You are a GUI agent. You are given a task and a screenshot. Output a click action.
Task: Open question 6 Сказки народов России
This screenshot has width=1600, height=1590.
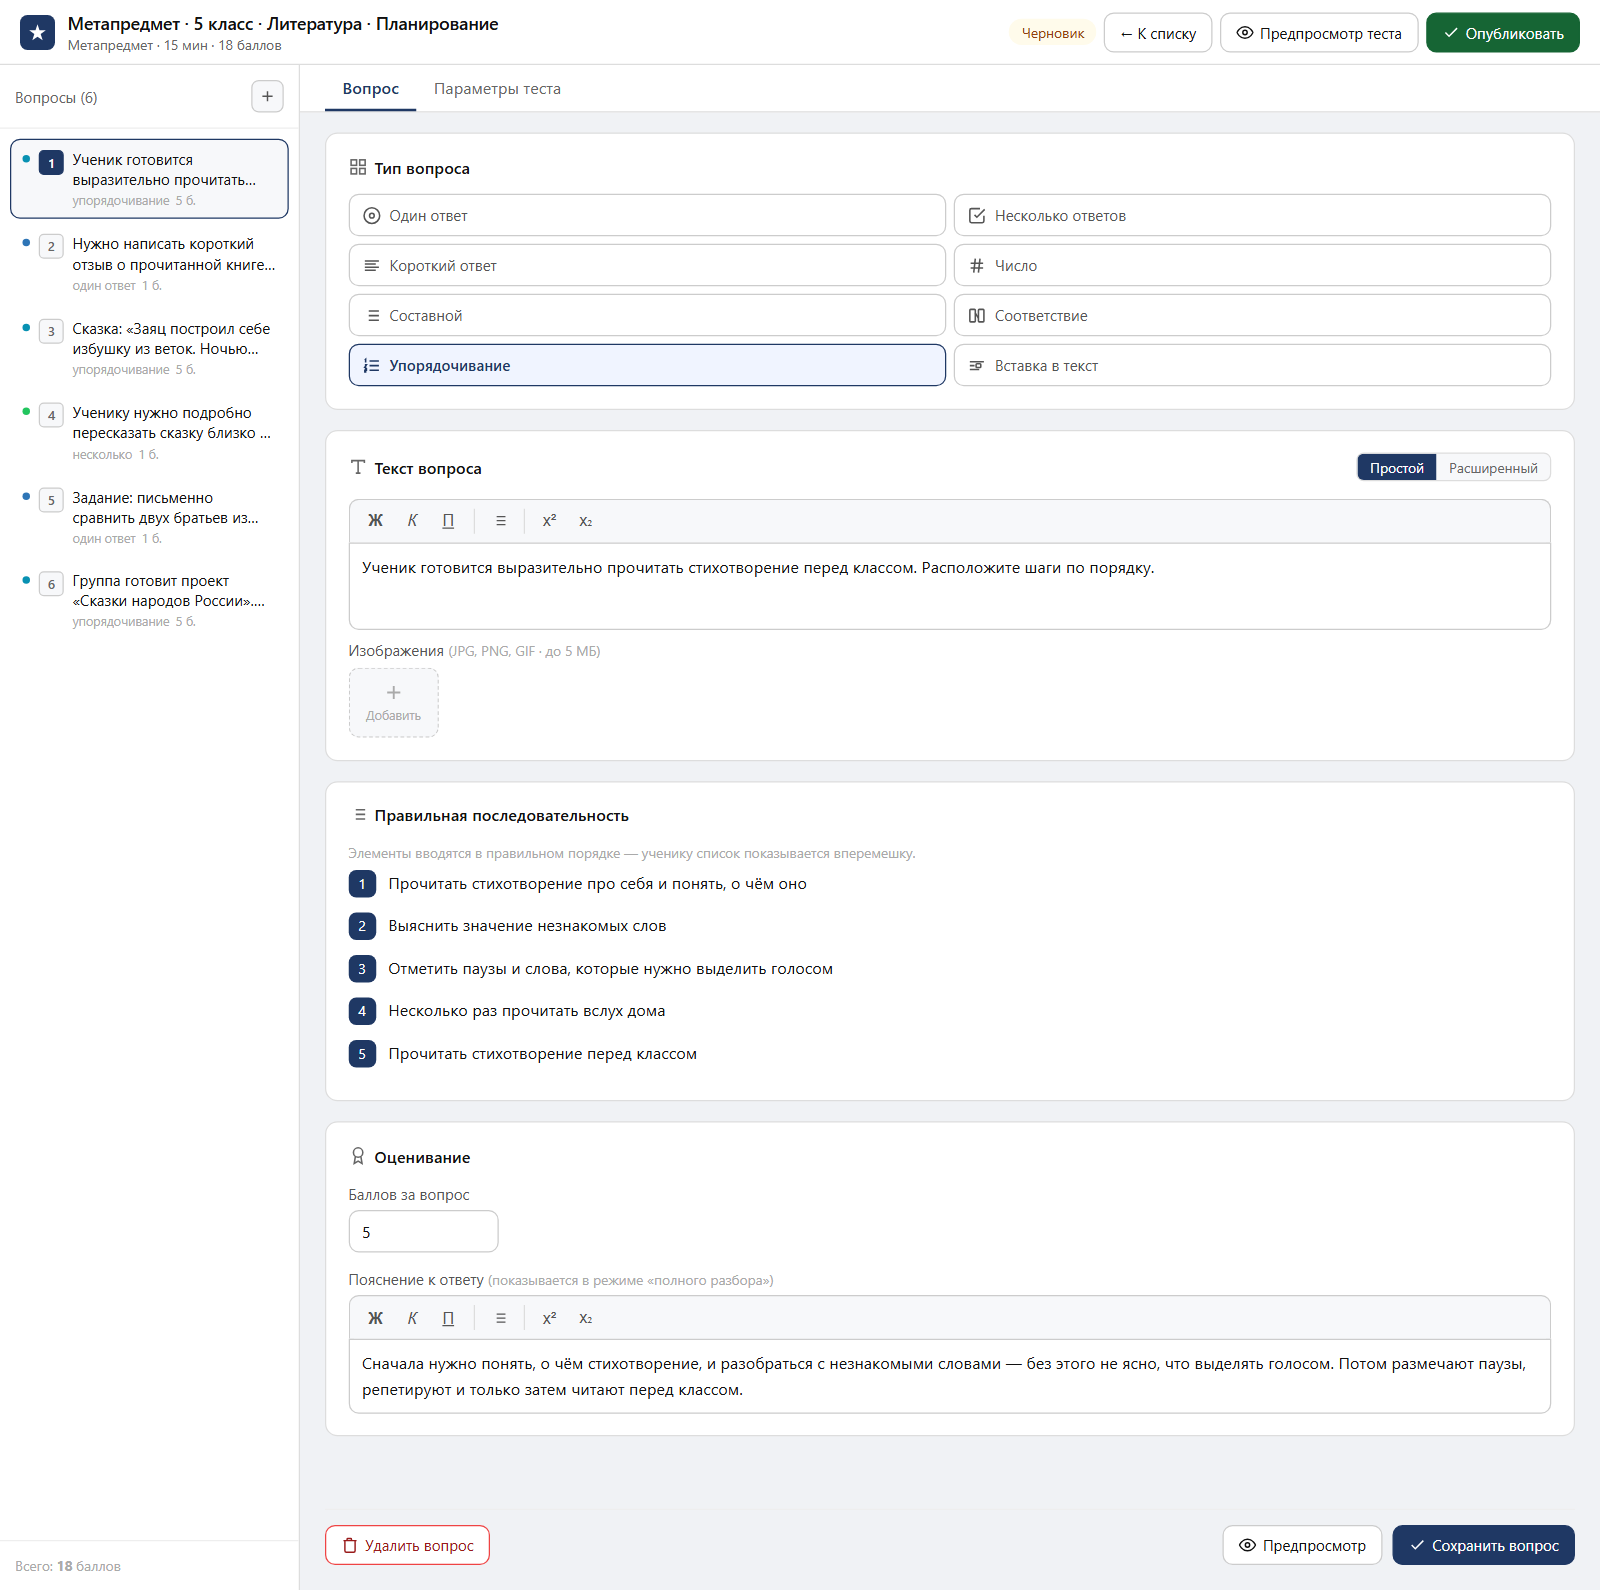[x=149, y=600]
